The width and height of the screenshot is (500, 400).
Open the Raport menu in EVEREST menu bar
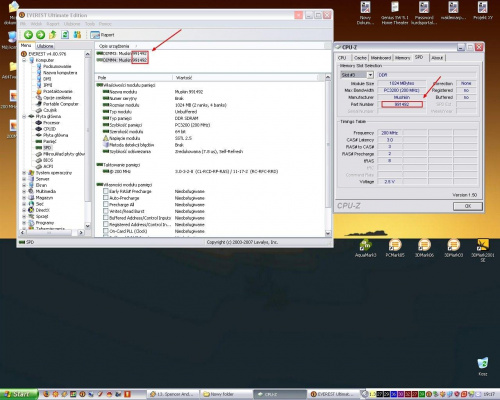coord(53,24)
